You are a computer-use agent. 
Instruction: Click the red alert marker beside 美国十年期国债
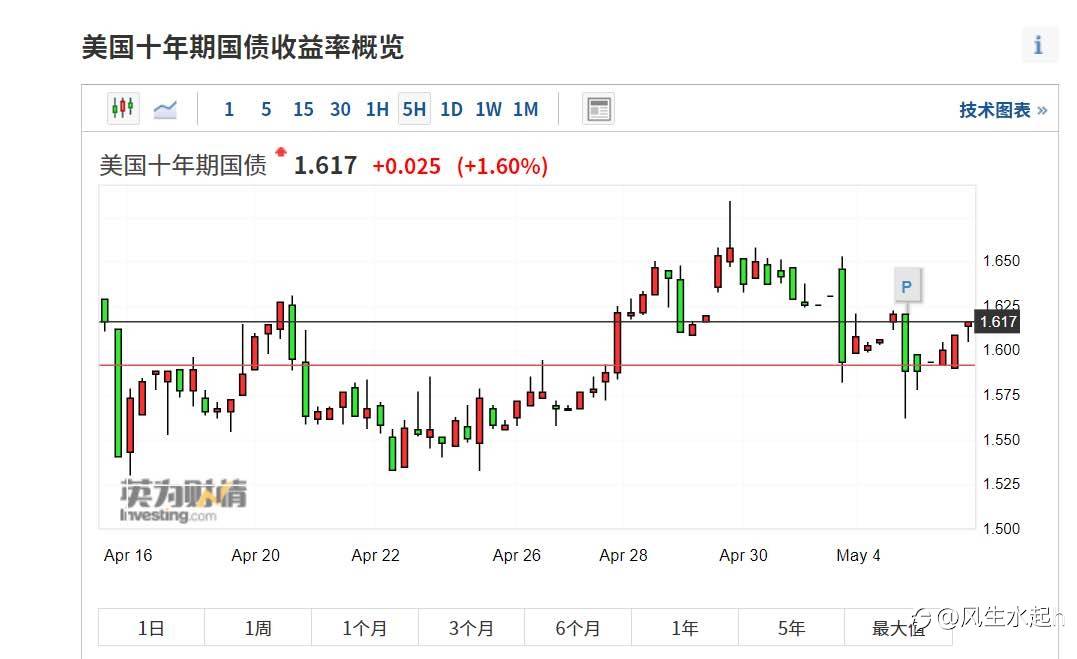coord(281,152)
